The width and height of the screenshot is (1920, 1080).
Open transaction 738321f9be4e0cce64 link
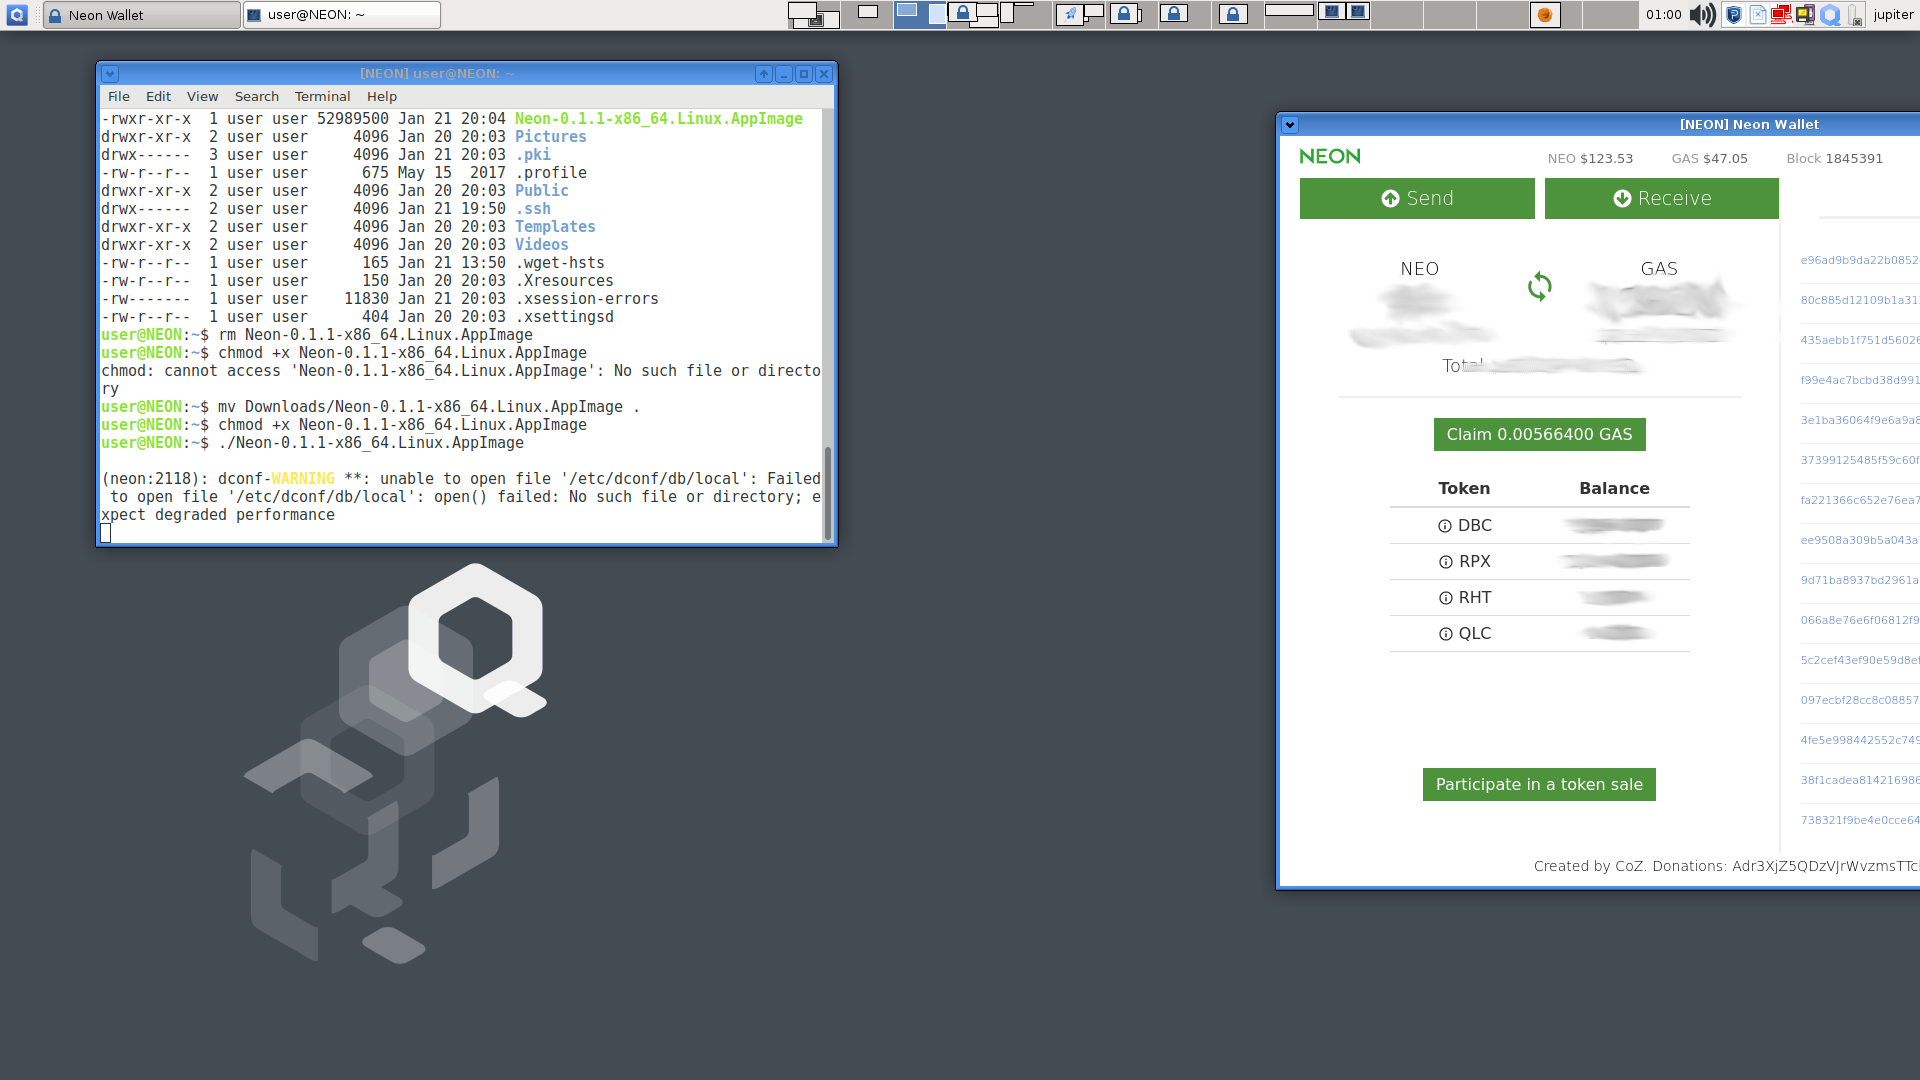point(1859,820)
